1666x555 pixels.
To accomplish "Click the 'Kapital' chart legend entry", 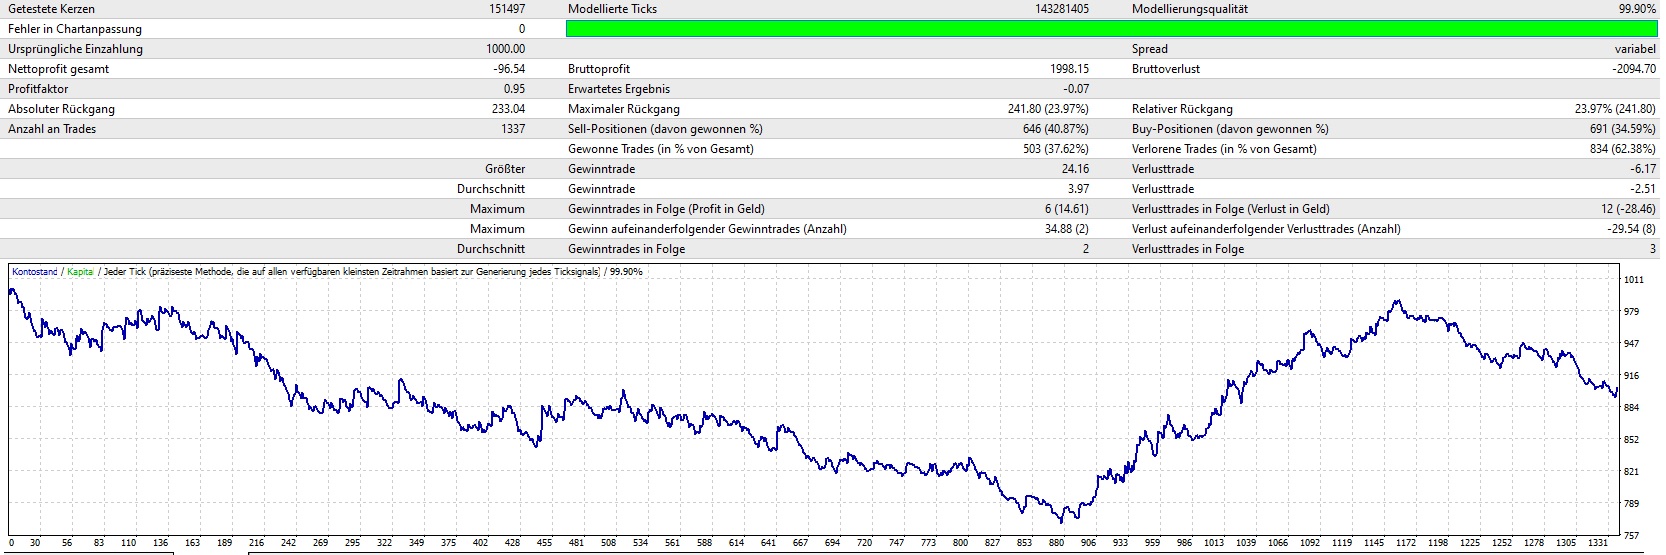I will [80, 272].
